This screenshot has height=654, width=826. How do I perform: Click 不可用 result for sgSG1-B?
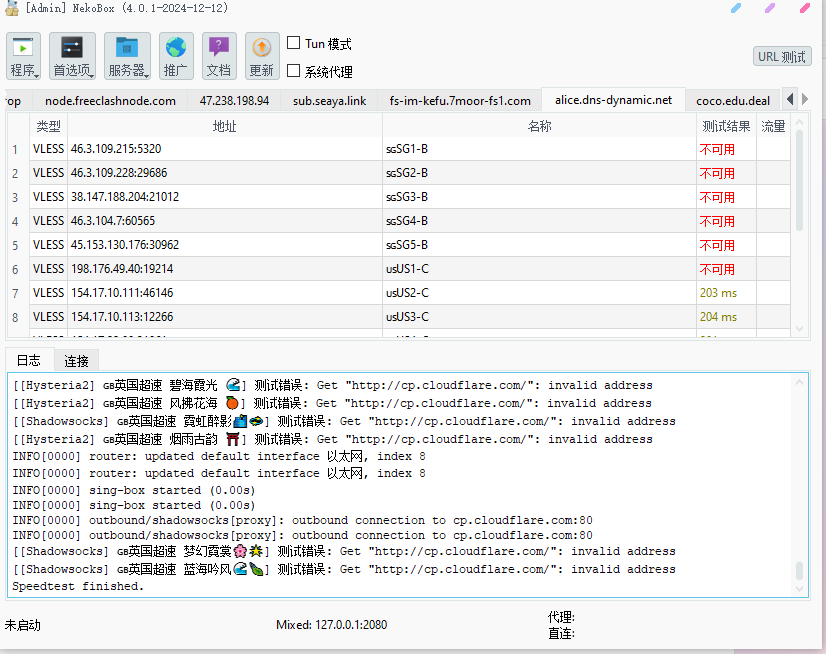(x=717, y=149)
